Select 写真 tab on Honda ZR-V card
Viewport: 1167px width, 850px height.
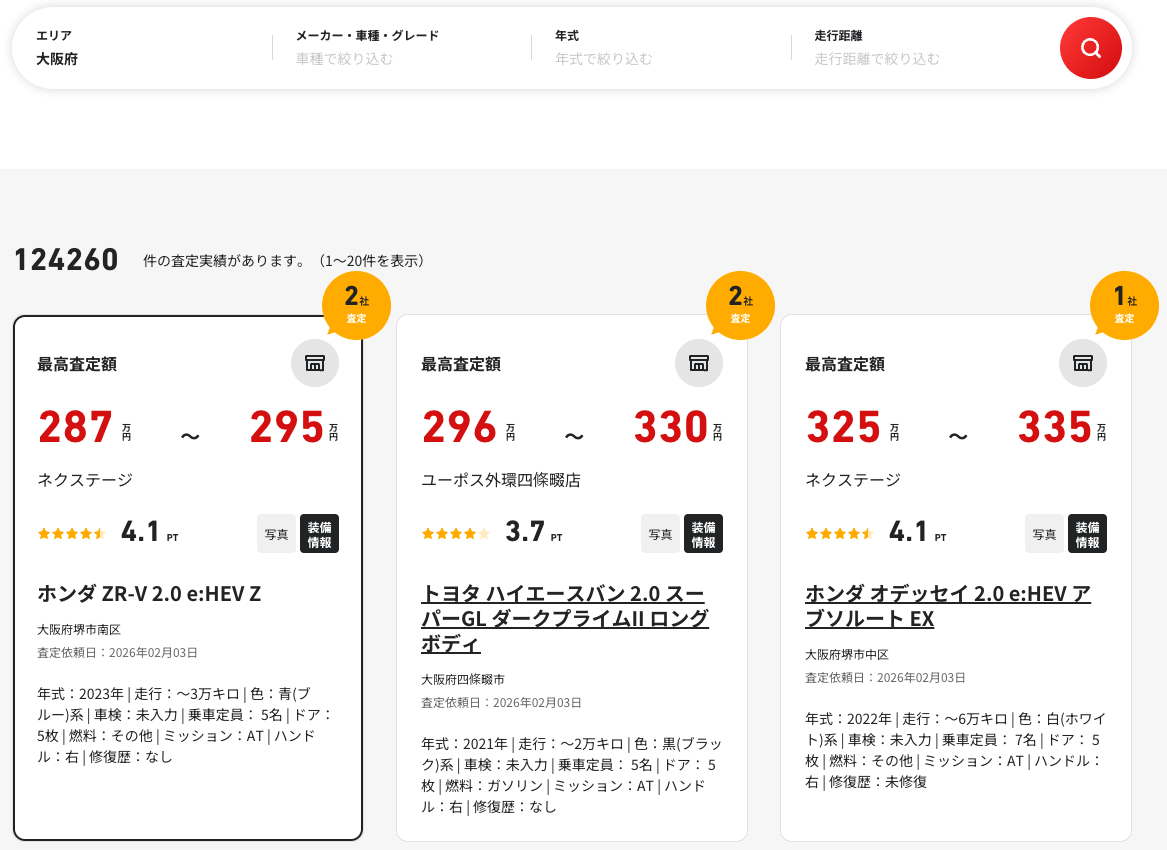click(276, 534)
